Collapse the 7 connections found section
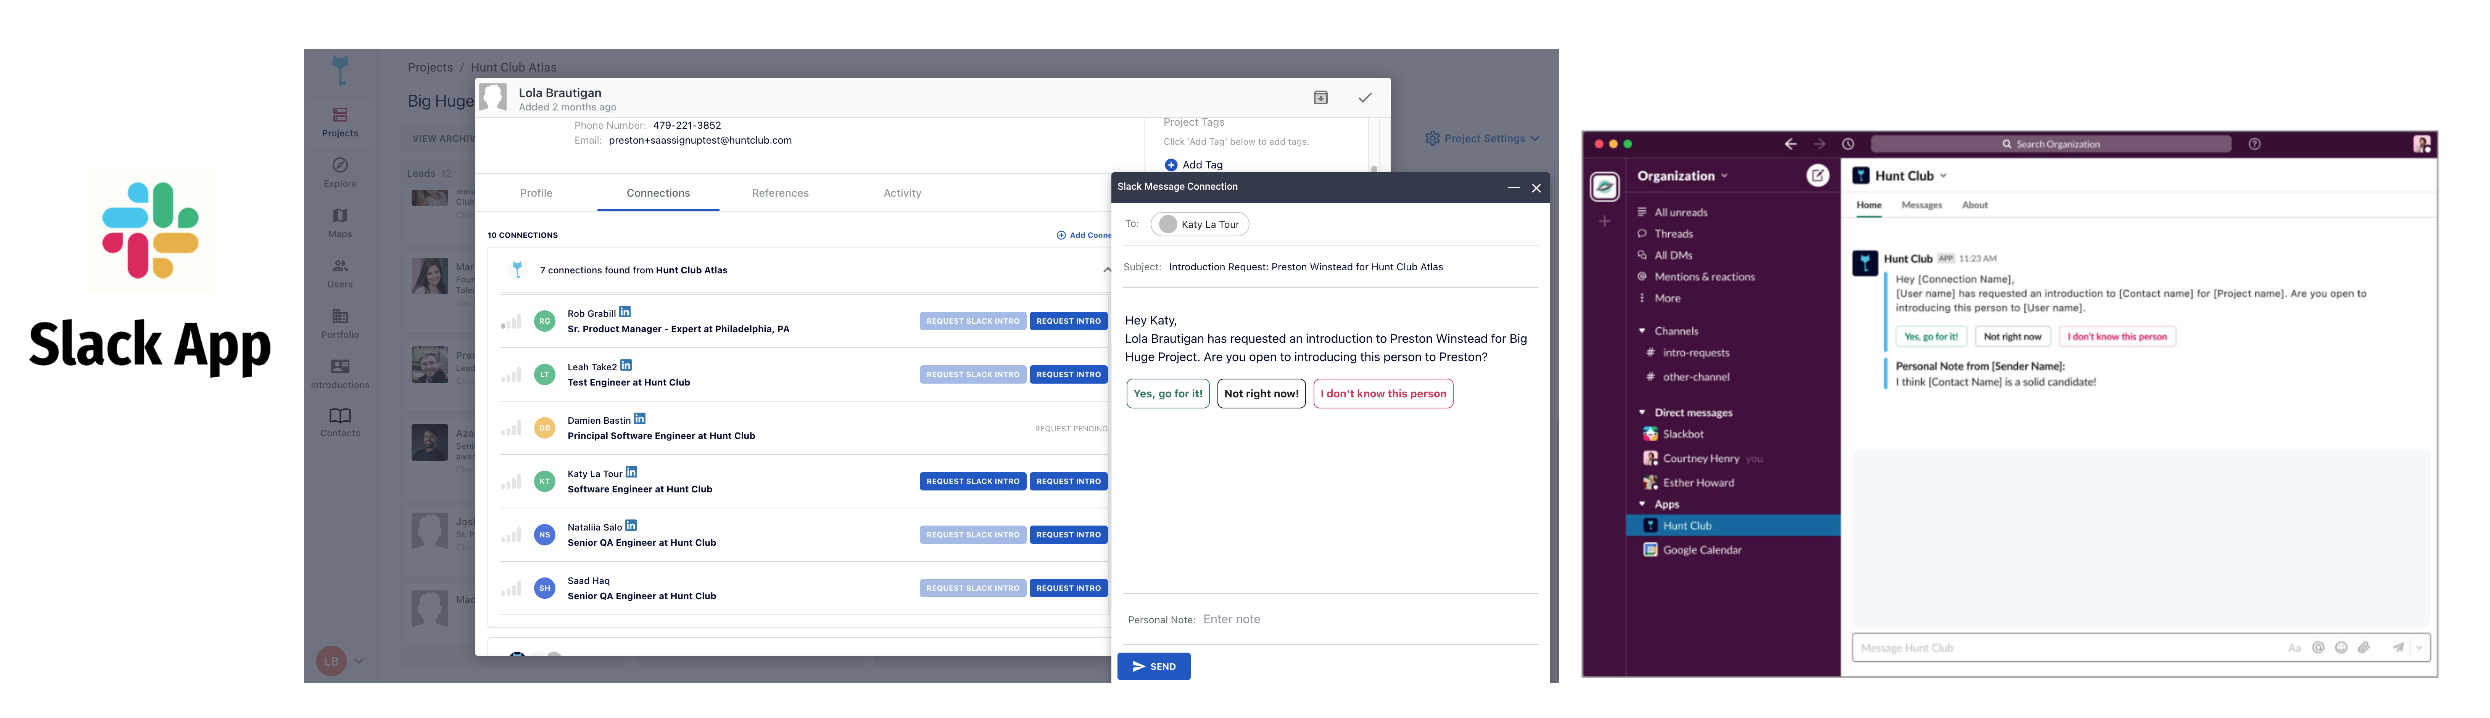 coord(1107,270)
